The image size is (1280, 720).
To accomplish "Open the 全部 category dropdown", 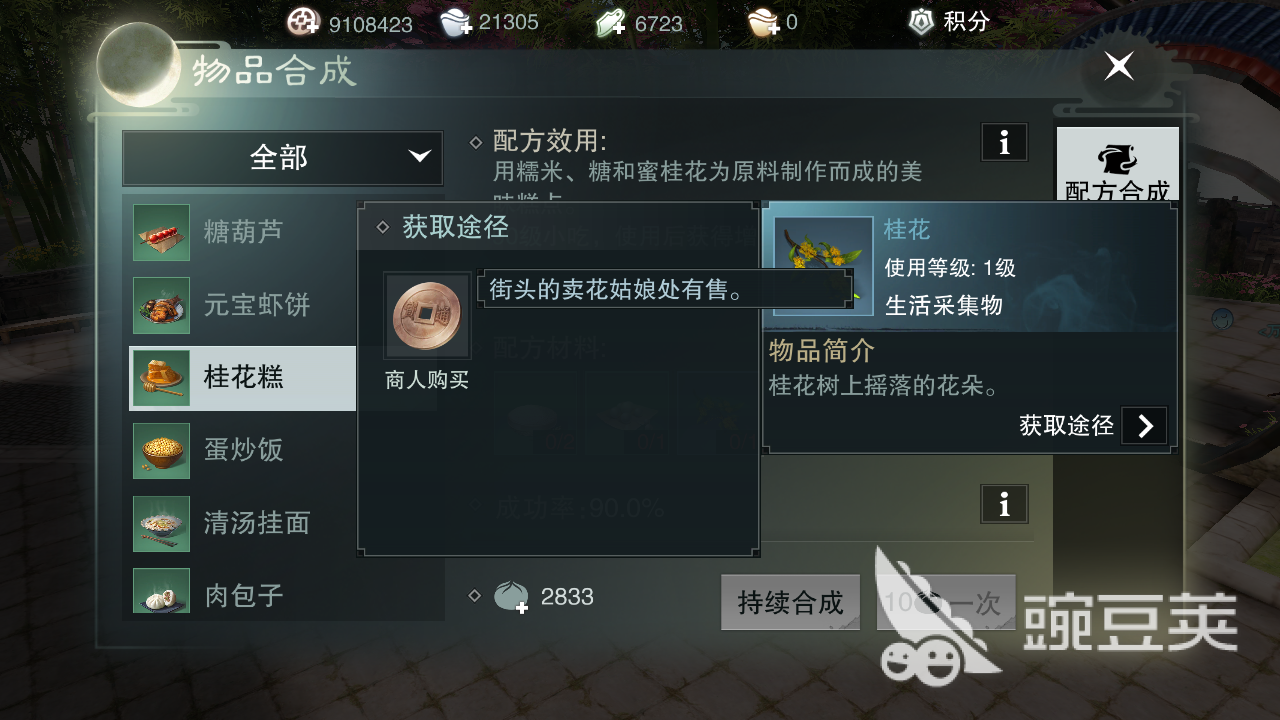I will (283, 158).
